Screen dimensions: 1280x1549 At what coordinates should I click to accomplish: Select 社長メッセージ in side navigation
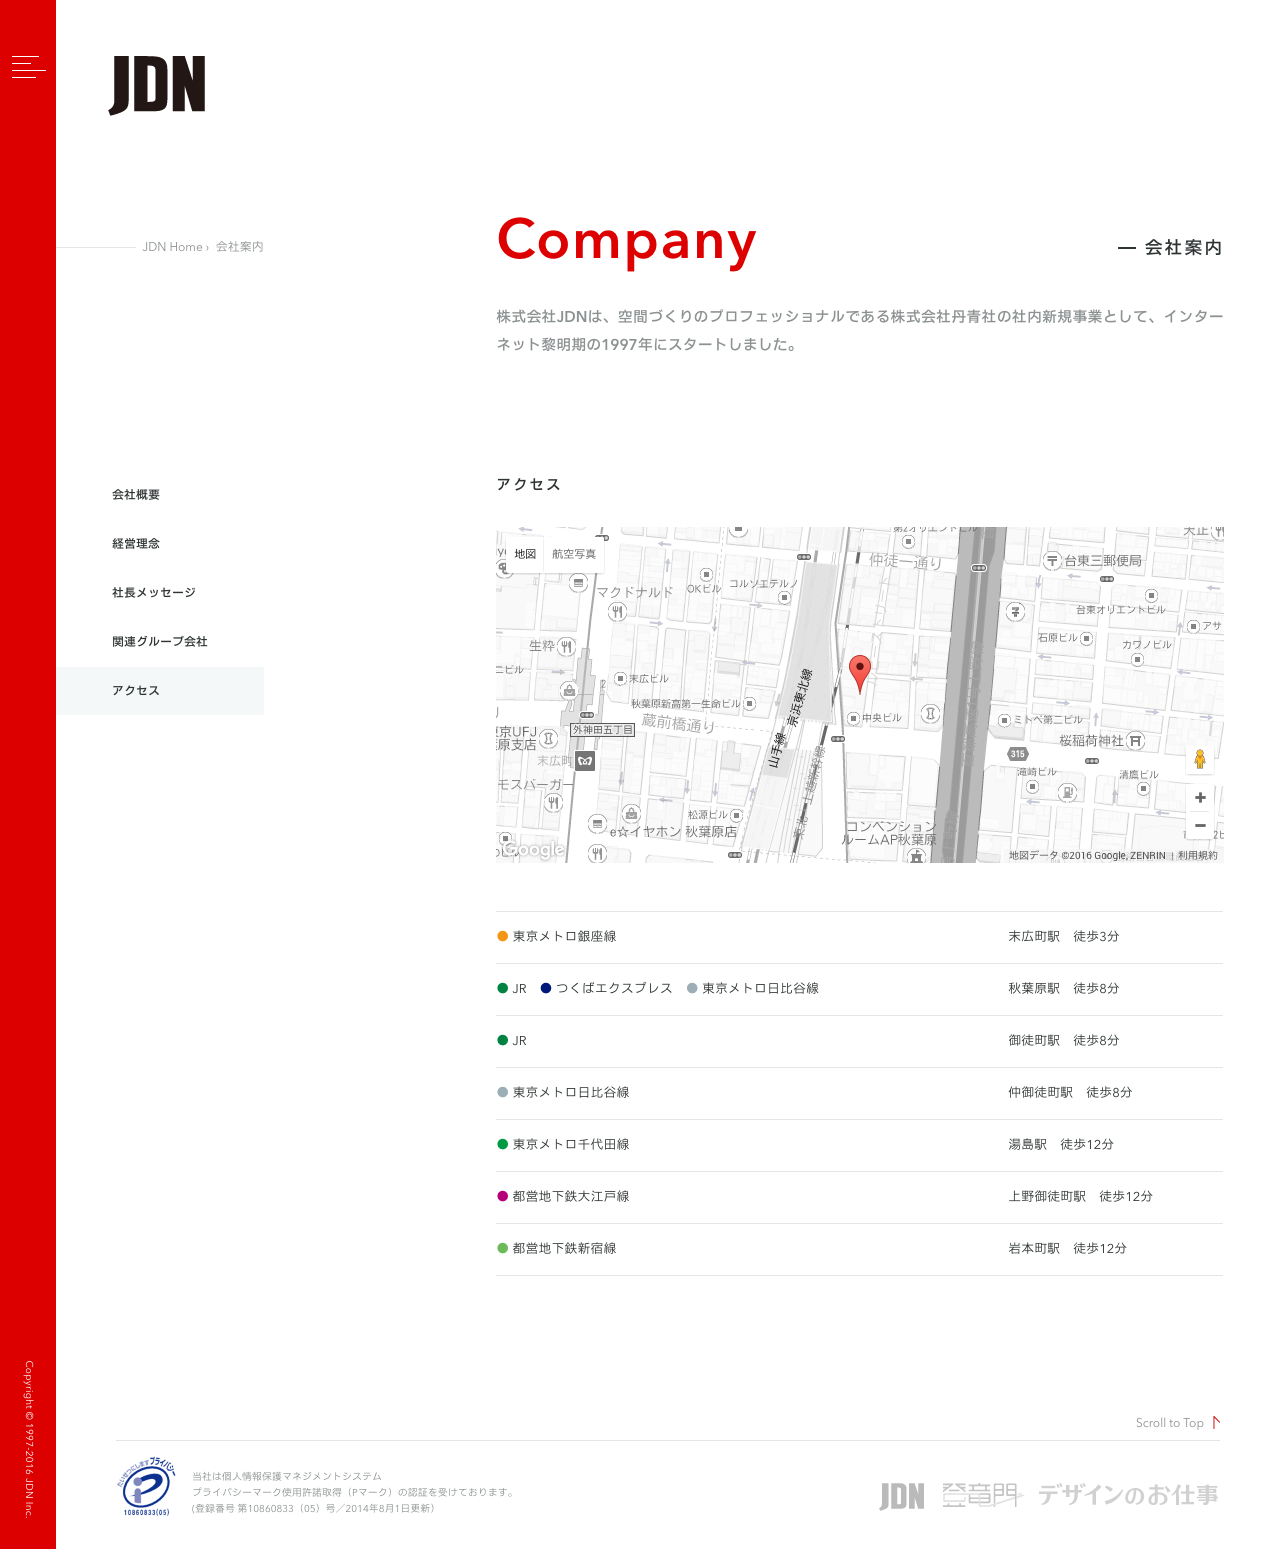click(154, 593)
